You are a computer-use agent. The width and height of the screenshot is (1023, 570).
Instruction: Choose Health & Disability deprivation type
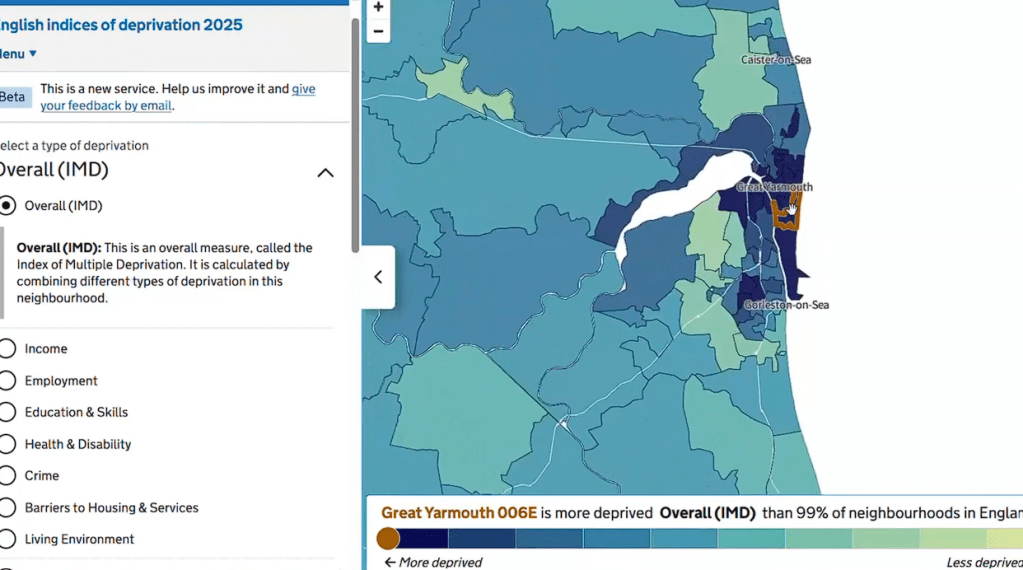[x=8, y=444]
